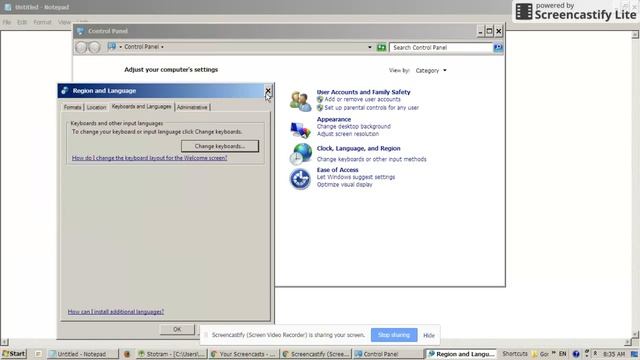This screenshot has width=640, height=360.
Task: Open the Welcome screen keyboard layout help link
Action: tap(149, 158)
